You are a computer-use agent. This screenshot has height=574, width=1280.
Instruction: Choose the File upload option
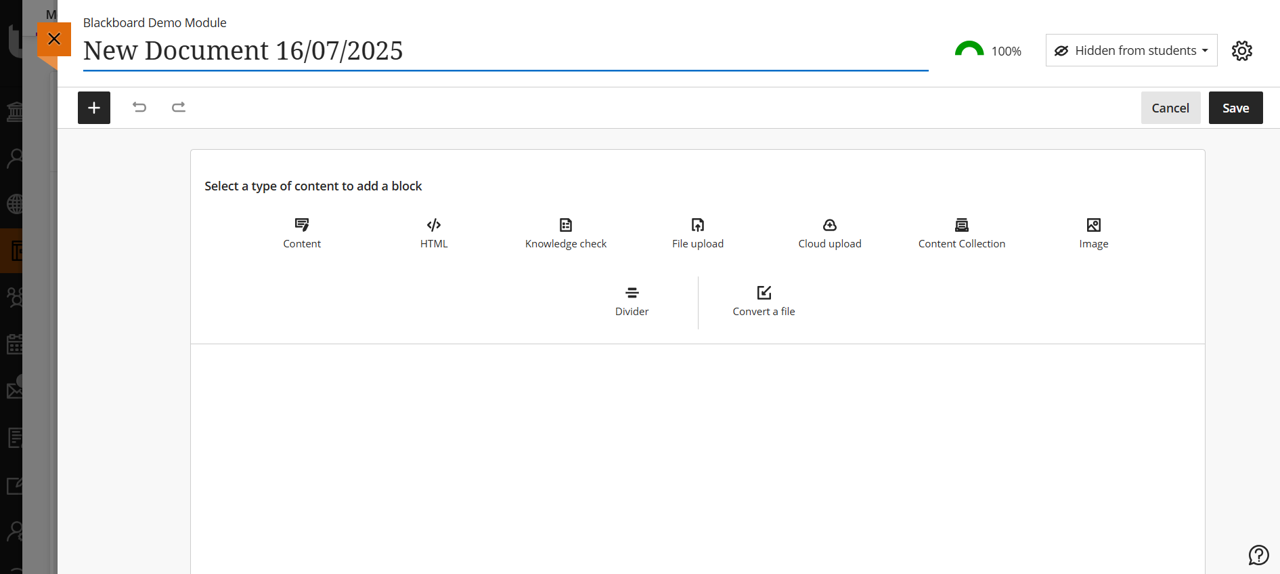coord(698,234)
